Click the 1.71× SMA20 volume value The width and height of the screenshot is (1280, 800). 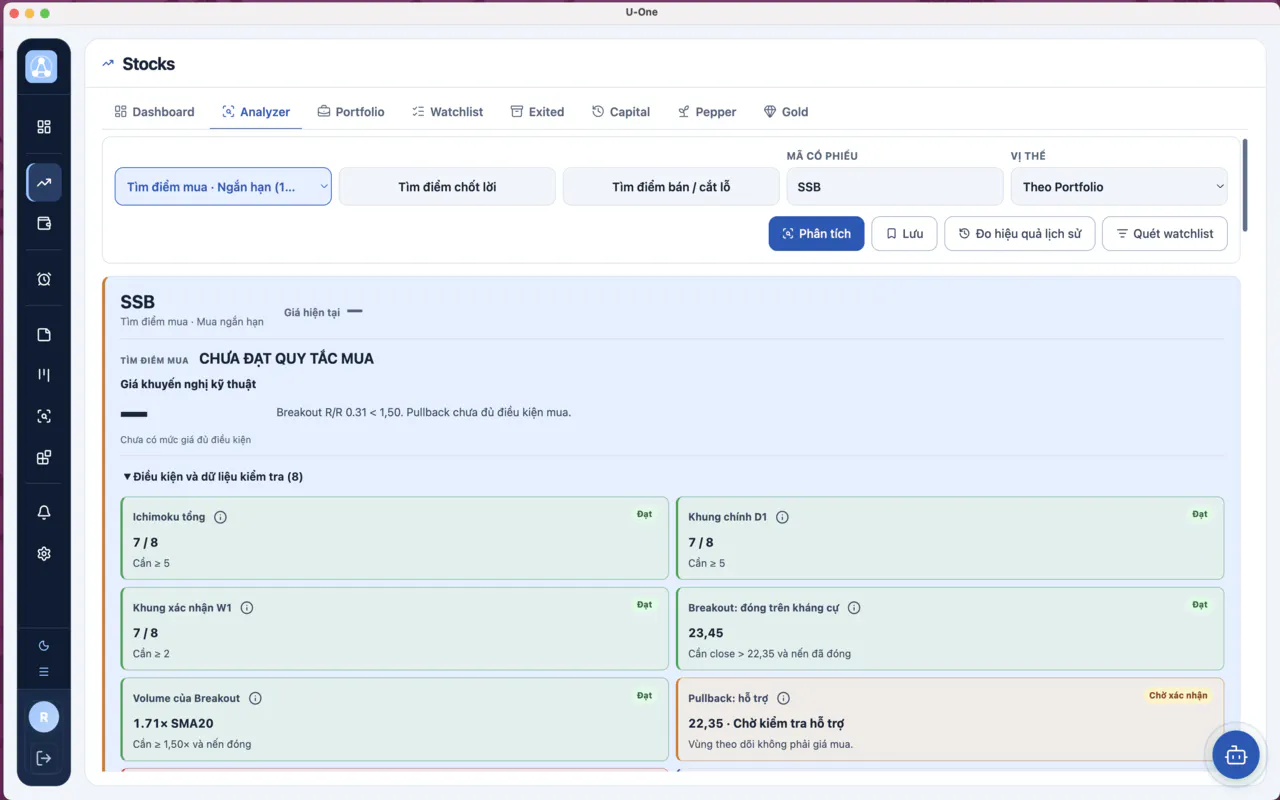173,723
